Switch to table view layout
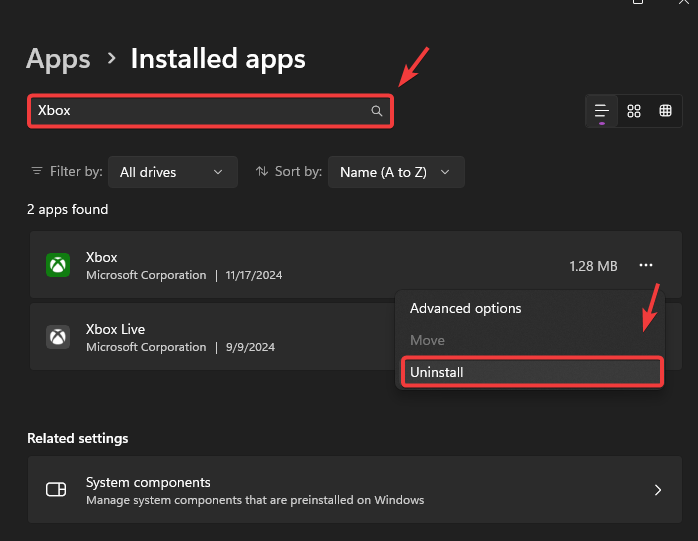The image size is (698, 541). coord(665,111)
